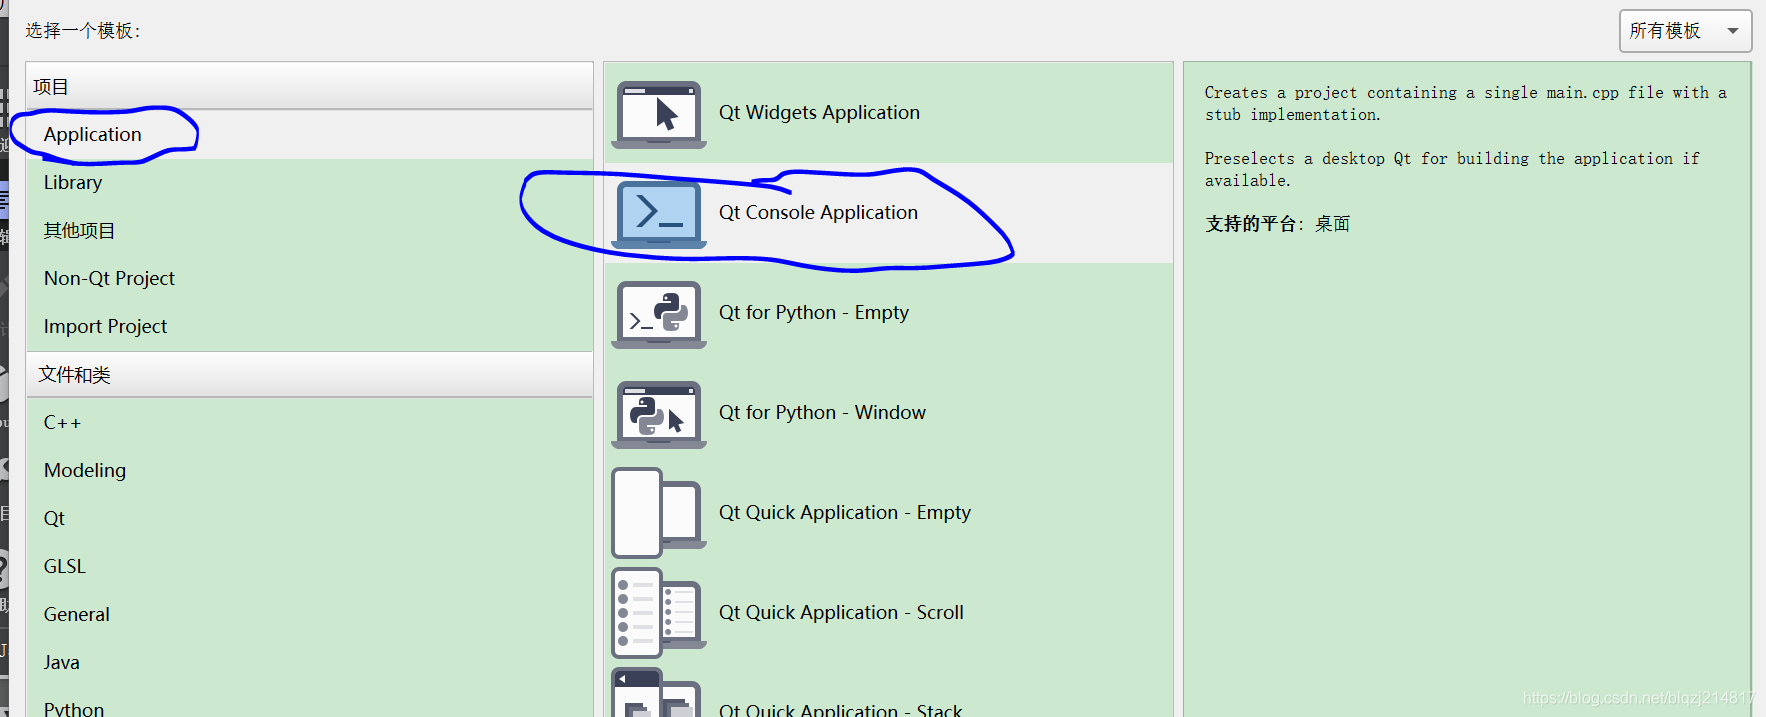Choose the Import Project category

309,326
